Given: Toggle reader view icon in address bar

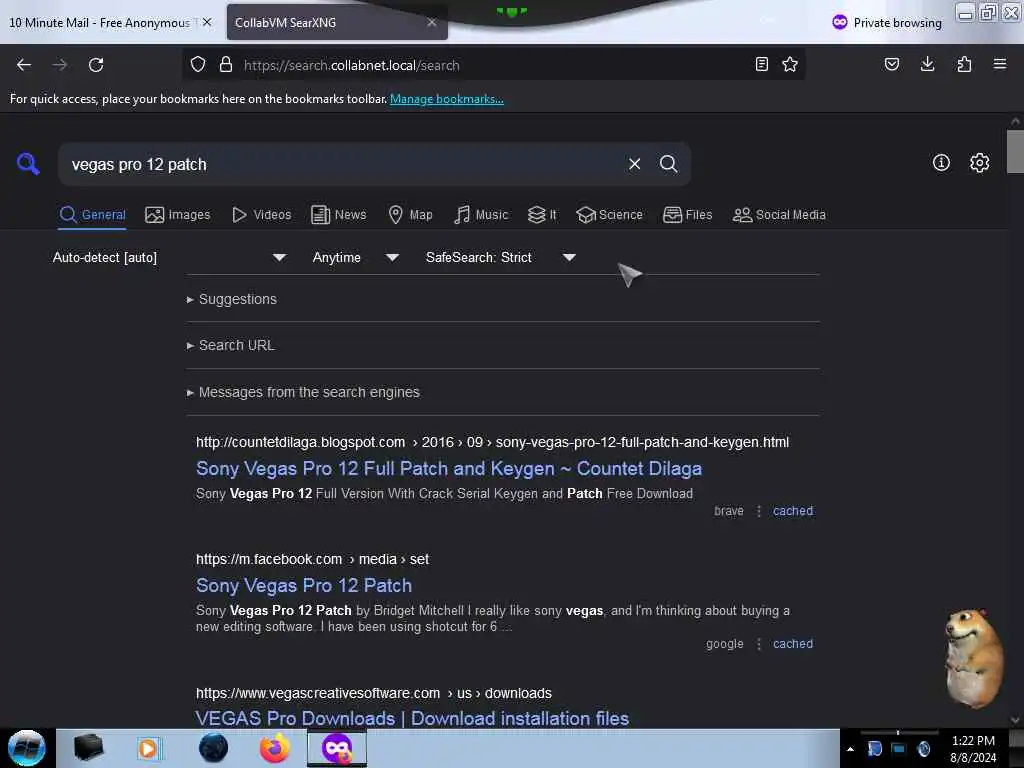Looking at the screenshot, I should pos(761,65).
